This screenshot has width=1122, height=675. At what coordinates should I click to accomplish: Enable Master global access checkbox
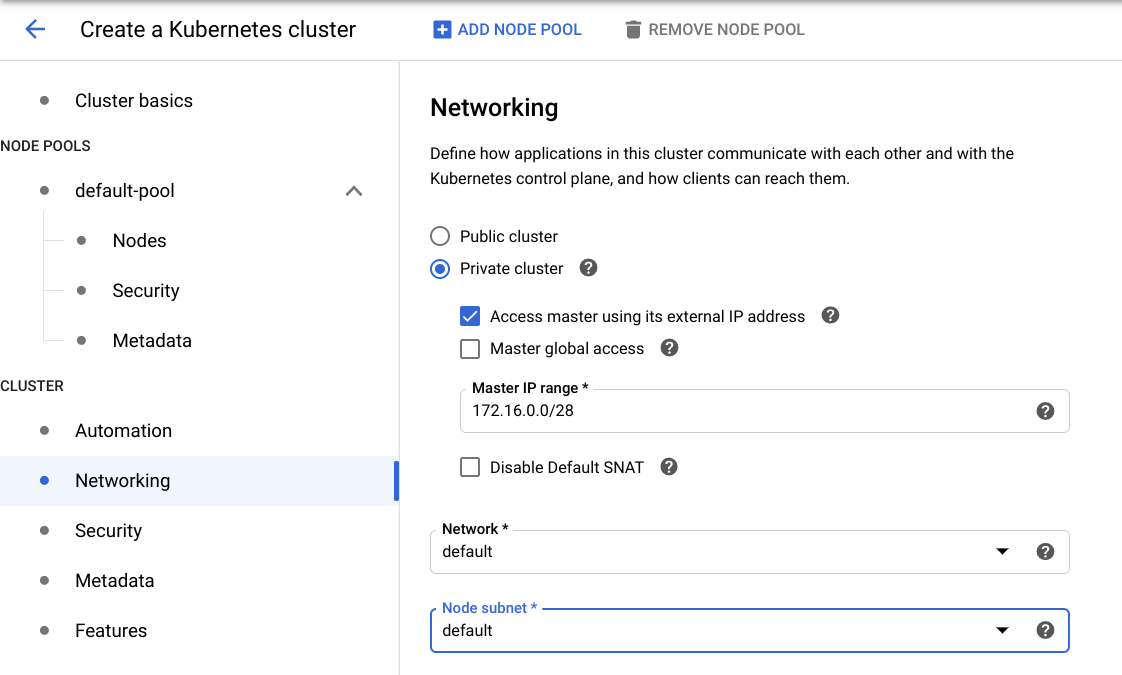pos(470,349)
